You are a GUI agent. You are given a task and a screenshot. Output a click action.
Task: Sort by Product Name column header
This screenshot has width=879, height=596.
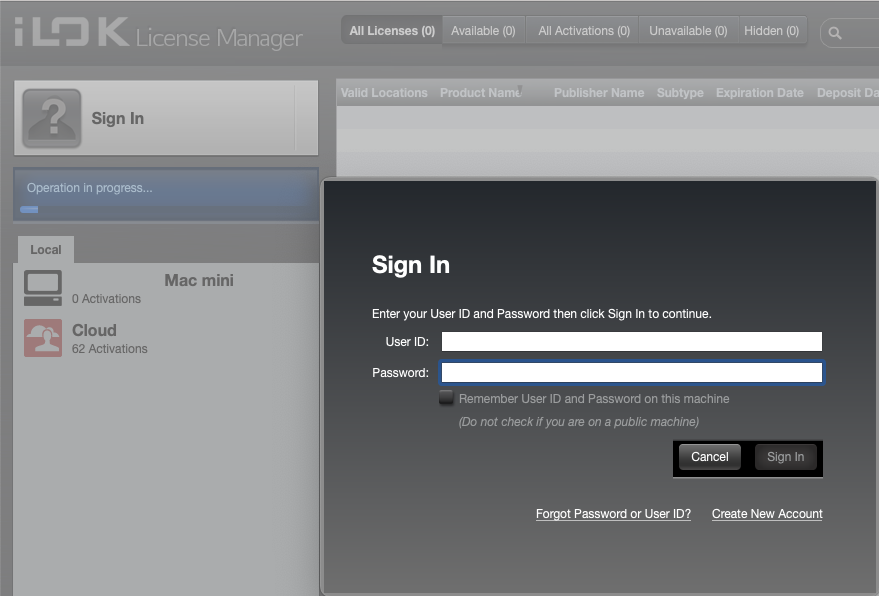coord(481,93)
